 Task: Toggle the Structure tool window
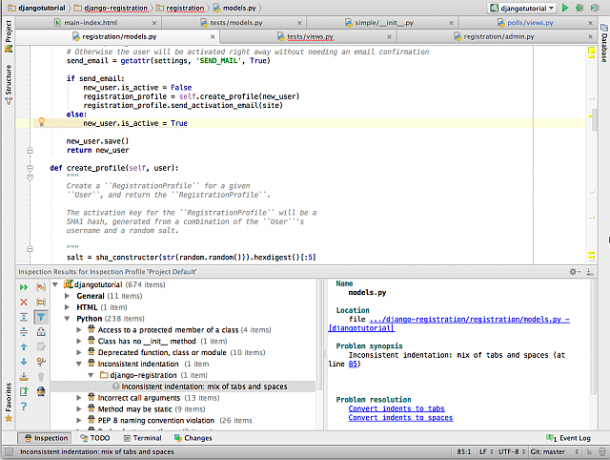click(x=8, y=84)
